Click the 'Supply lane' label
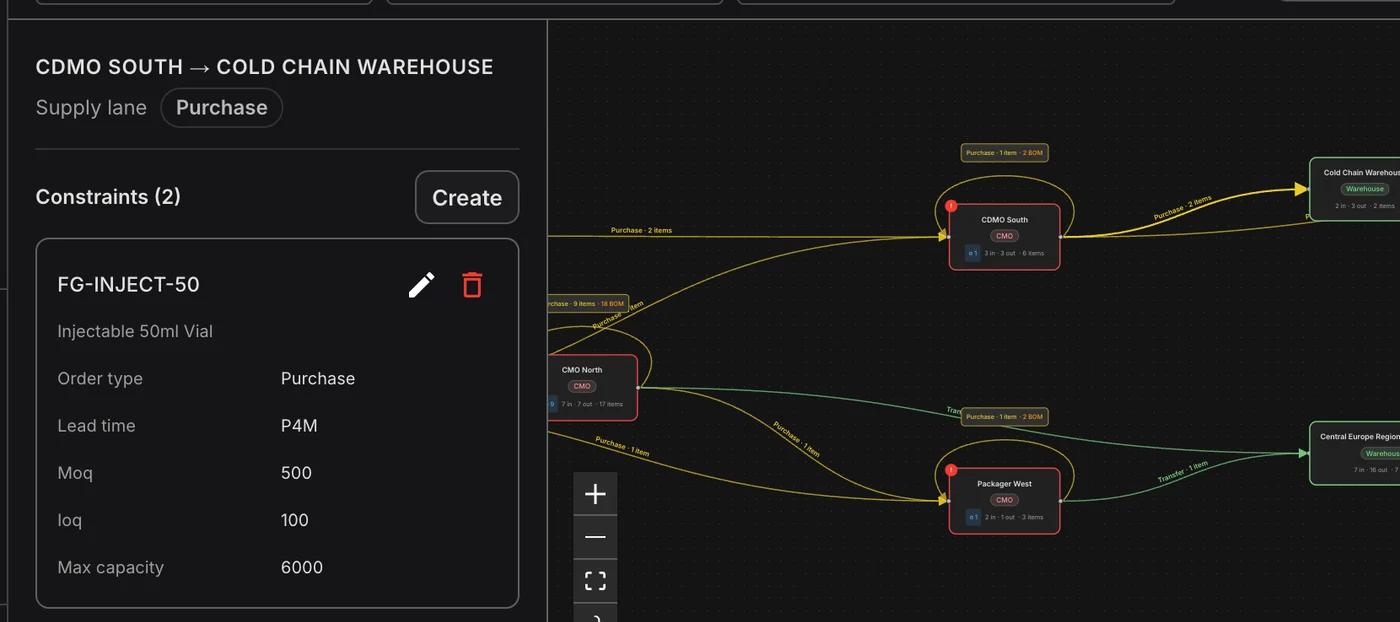The image size is (1400, 622). pyautogui.click(x=91, y=108)
